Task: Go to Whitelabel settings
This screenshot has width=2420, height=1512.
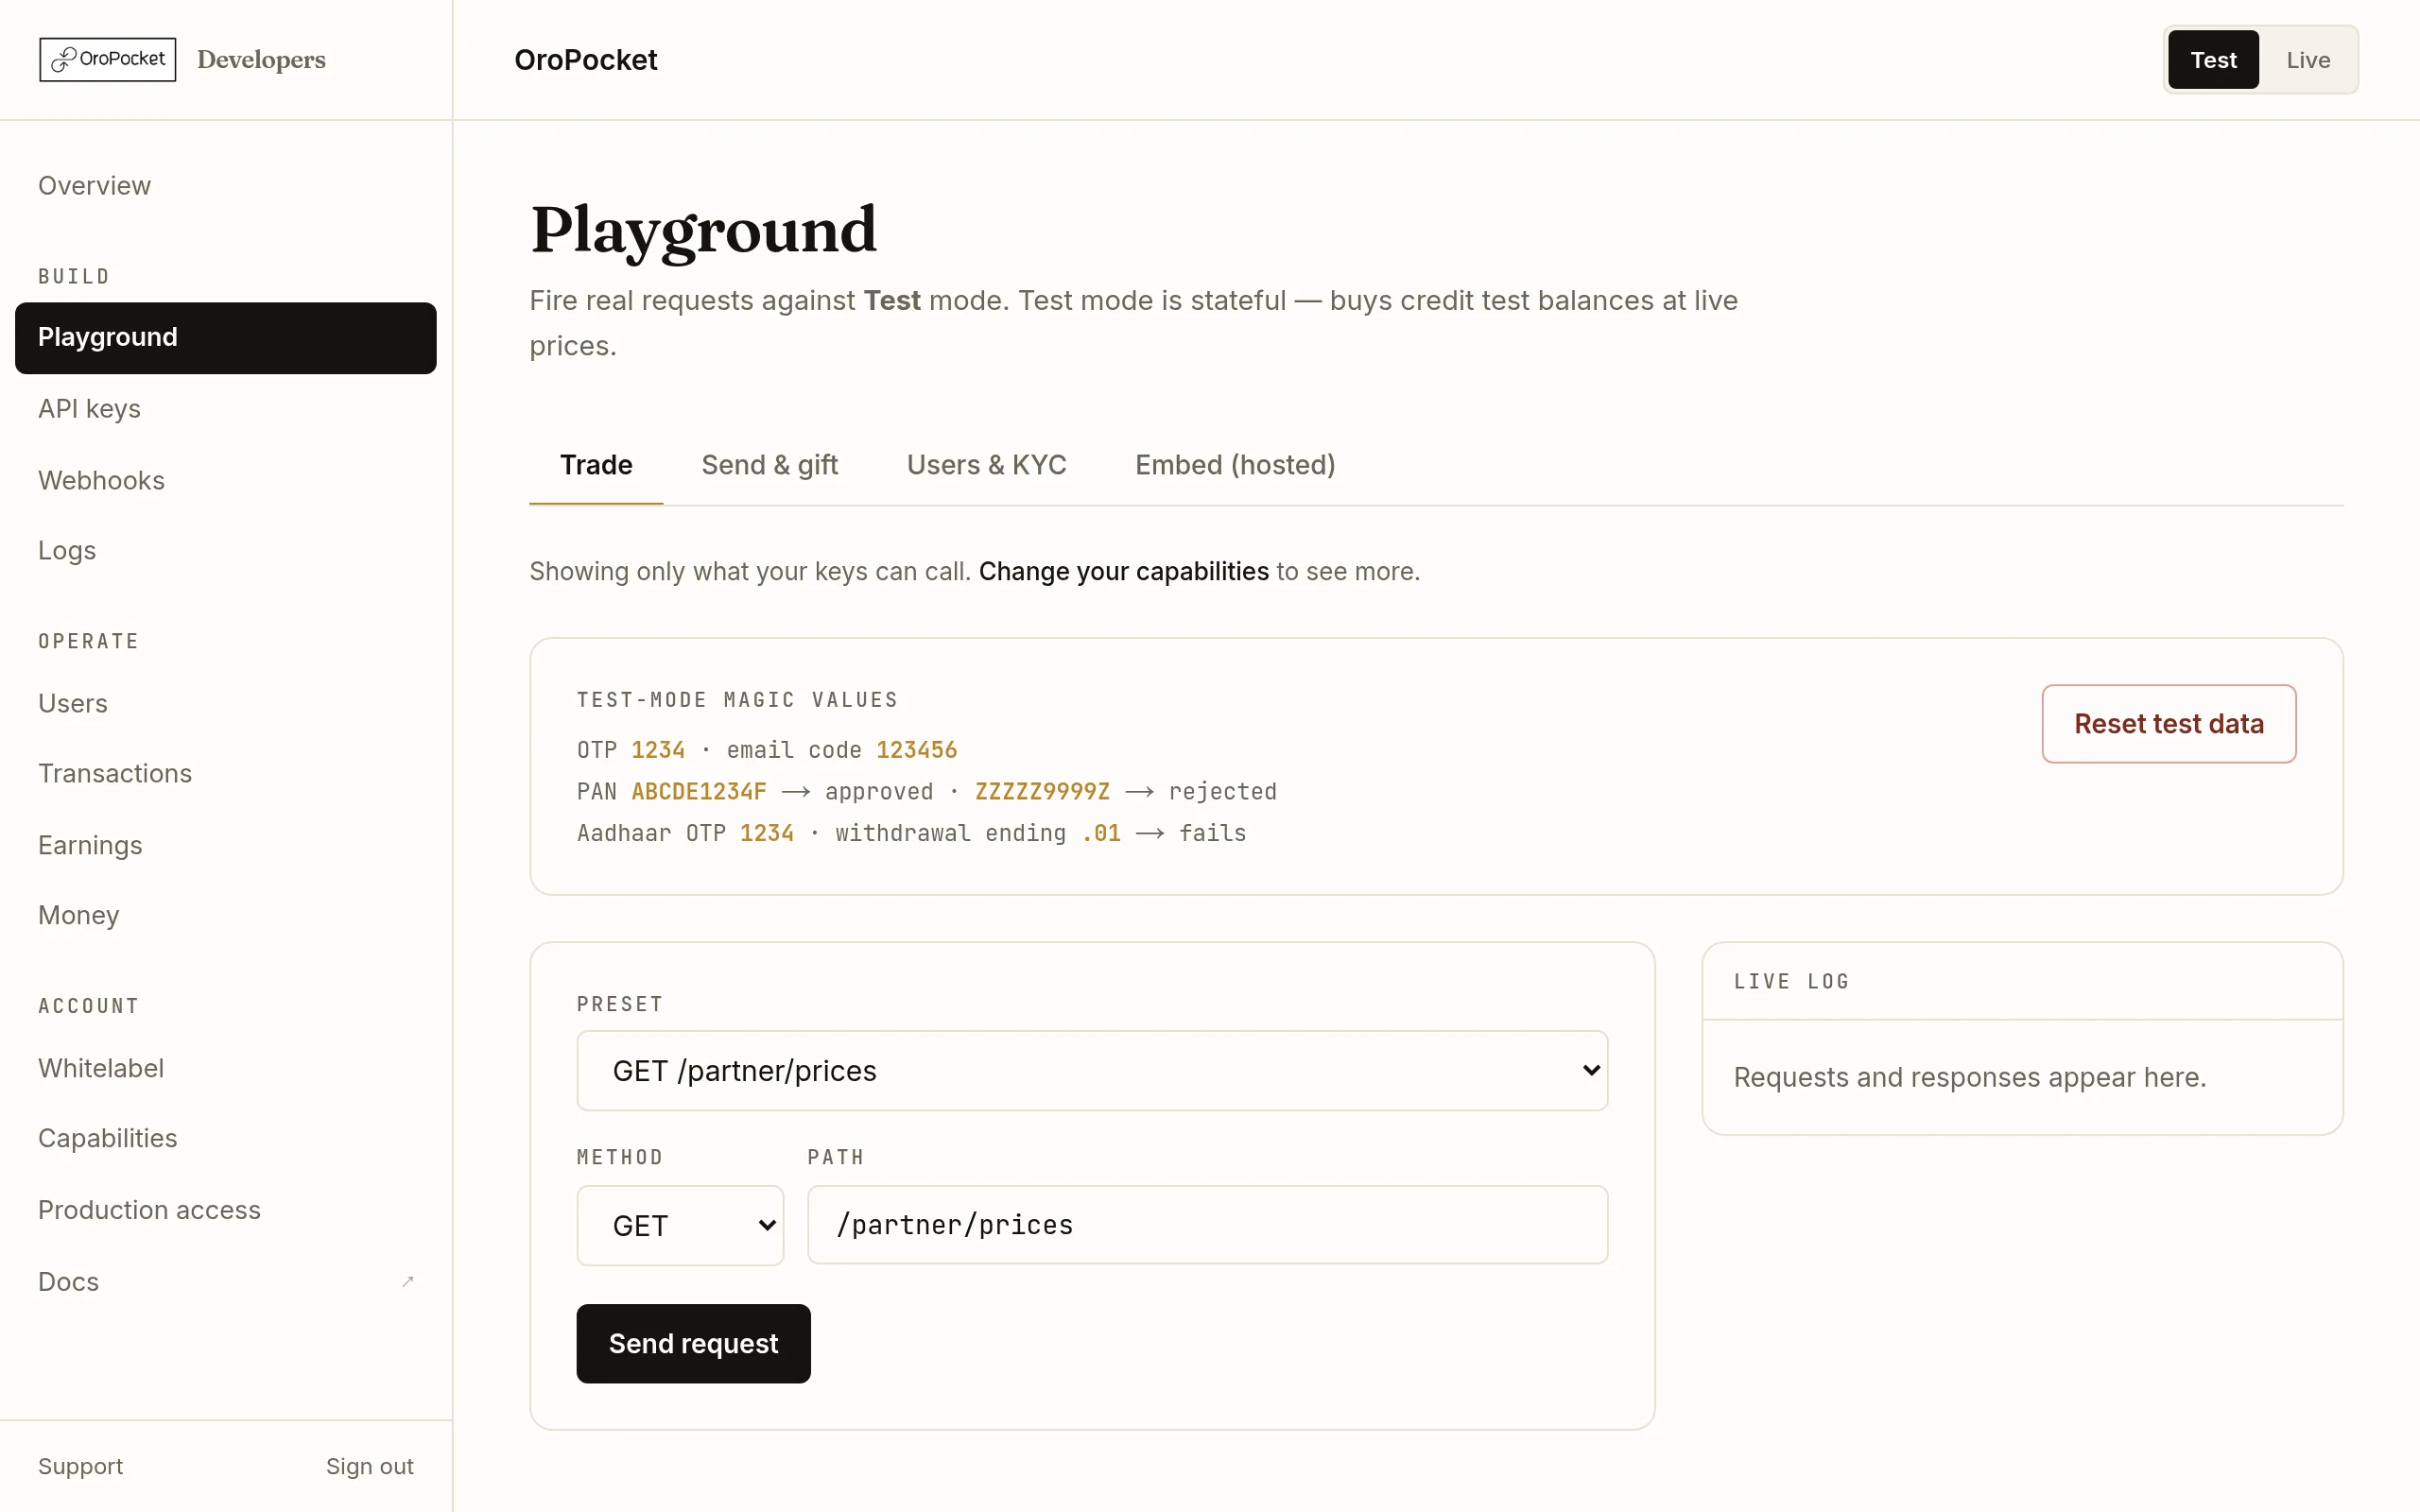Action: point(226,1069)
